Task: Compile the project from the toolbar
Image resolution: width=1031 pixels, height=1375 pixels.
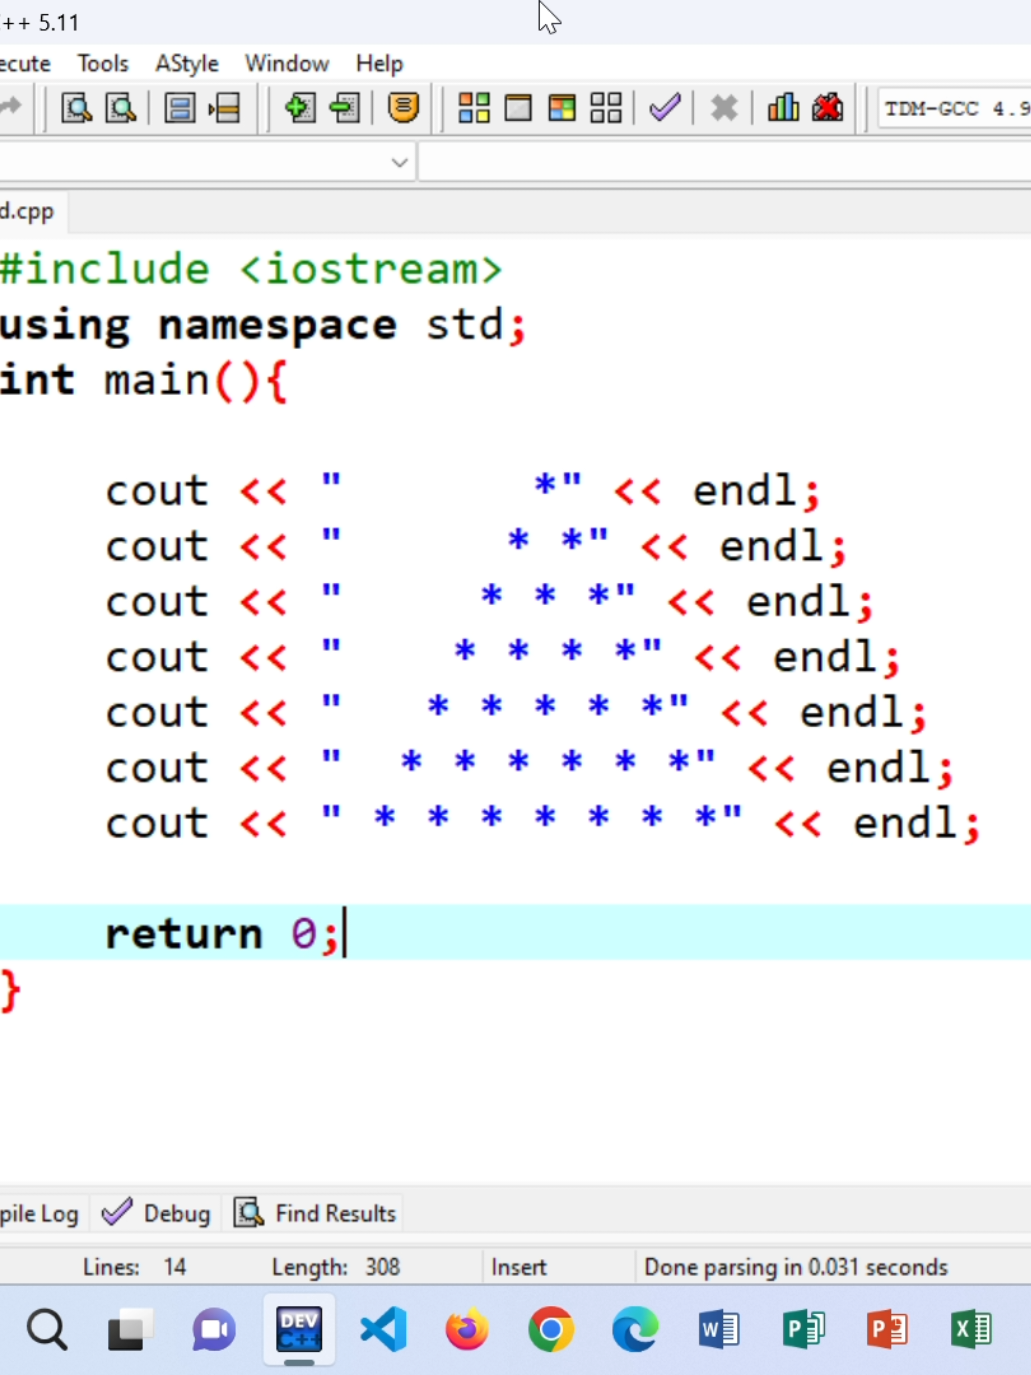Action: [473, 108]
